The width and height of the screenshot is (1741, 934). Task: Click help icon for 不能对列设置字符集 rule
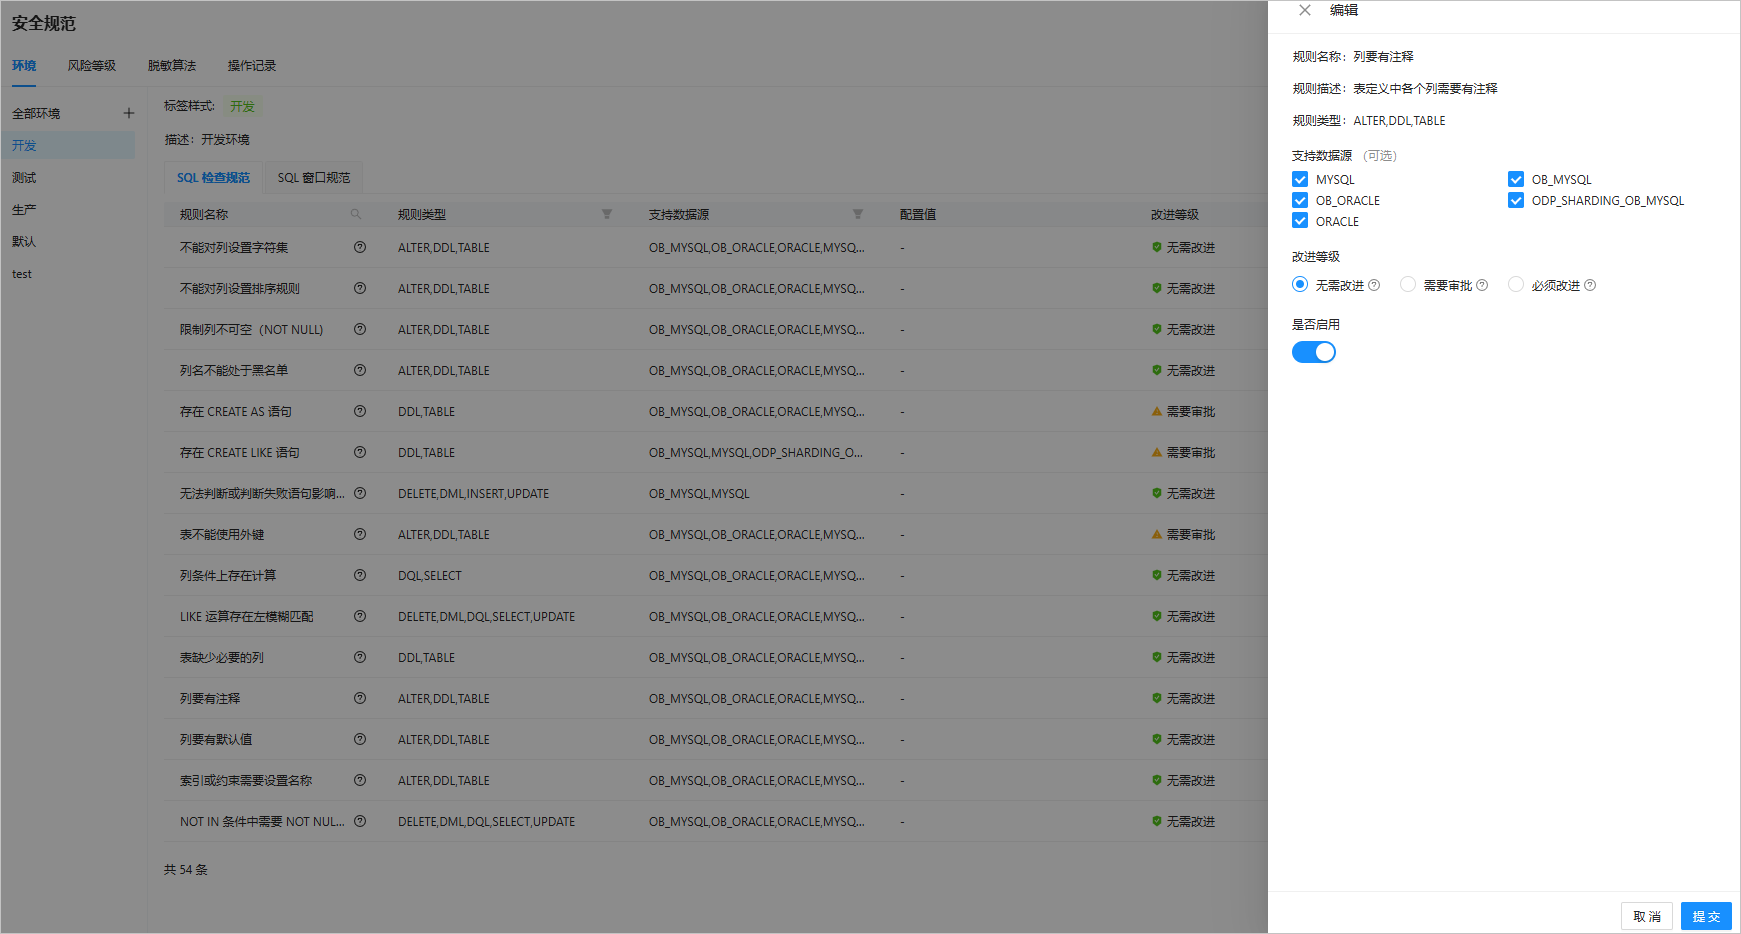[x=360, y=247]
